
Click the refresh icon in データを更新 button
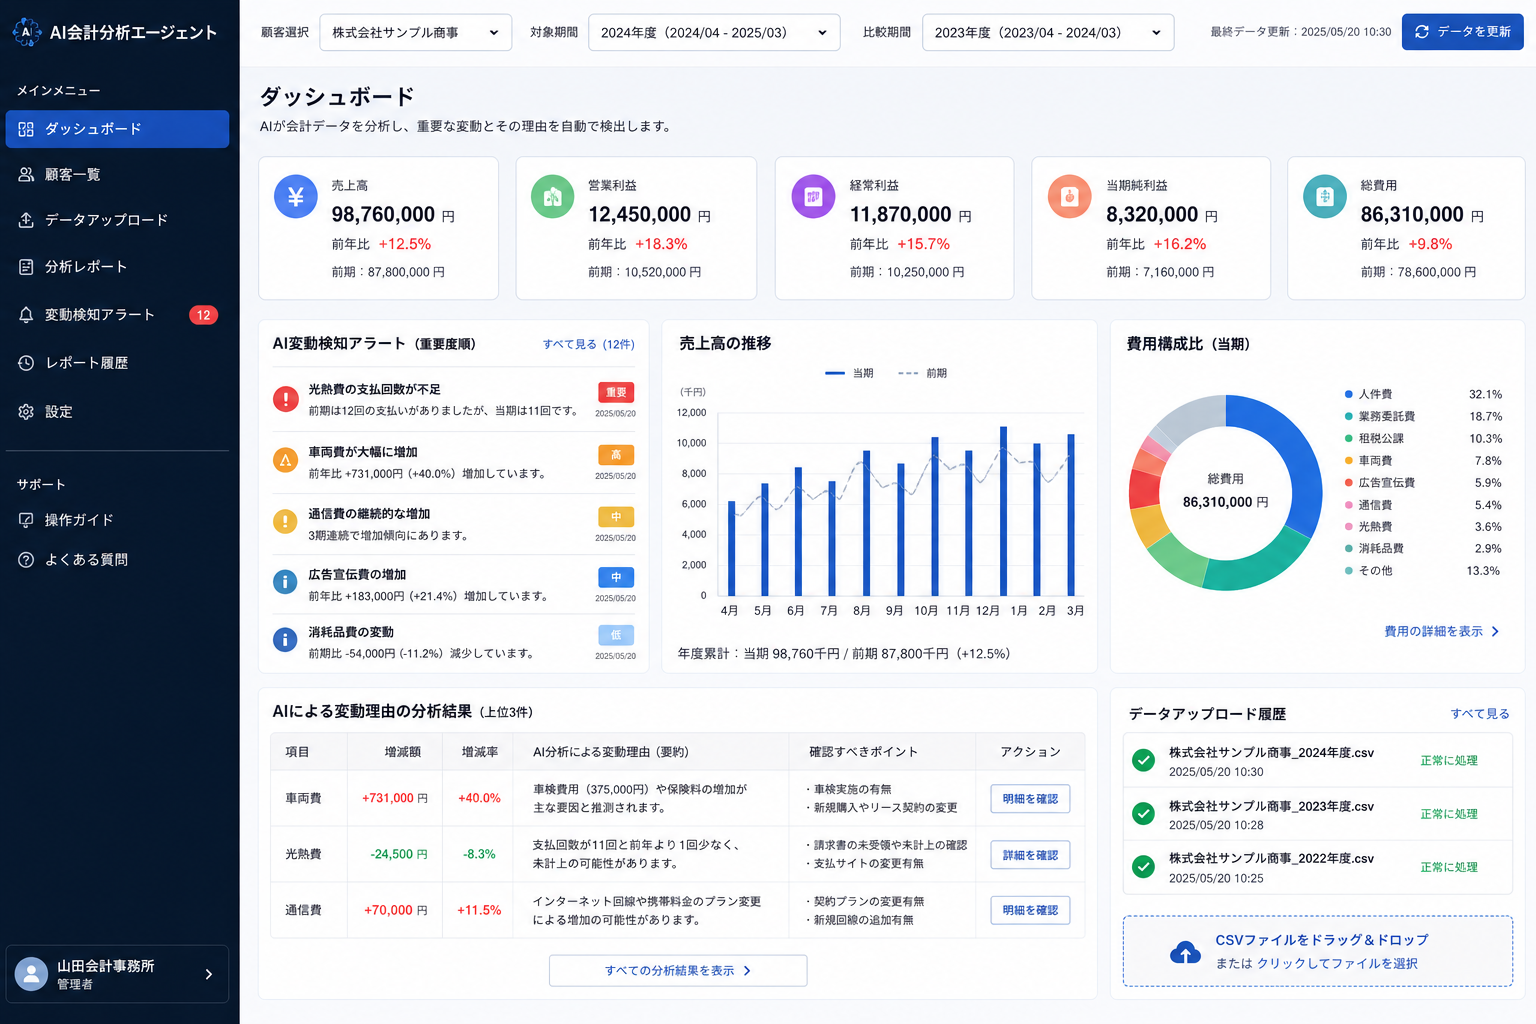point(1422,32)
